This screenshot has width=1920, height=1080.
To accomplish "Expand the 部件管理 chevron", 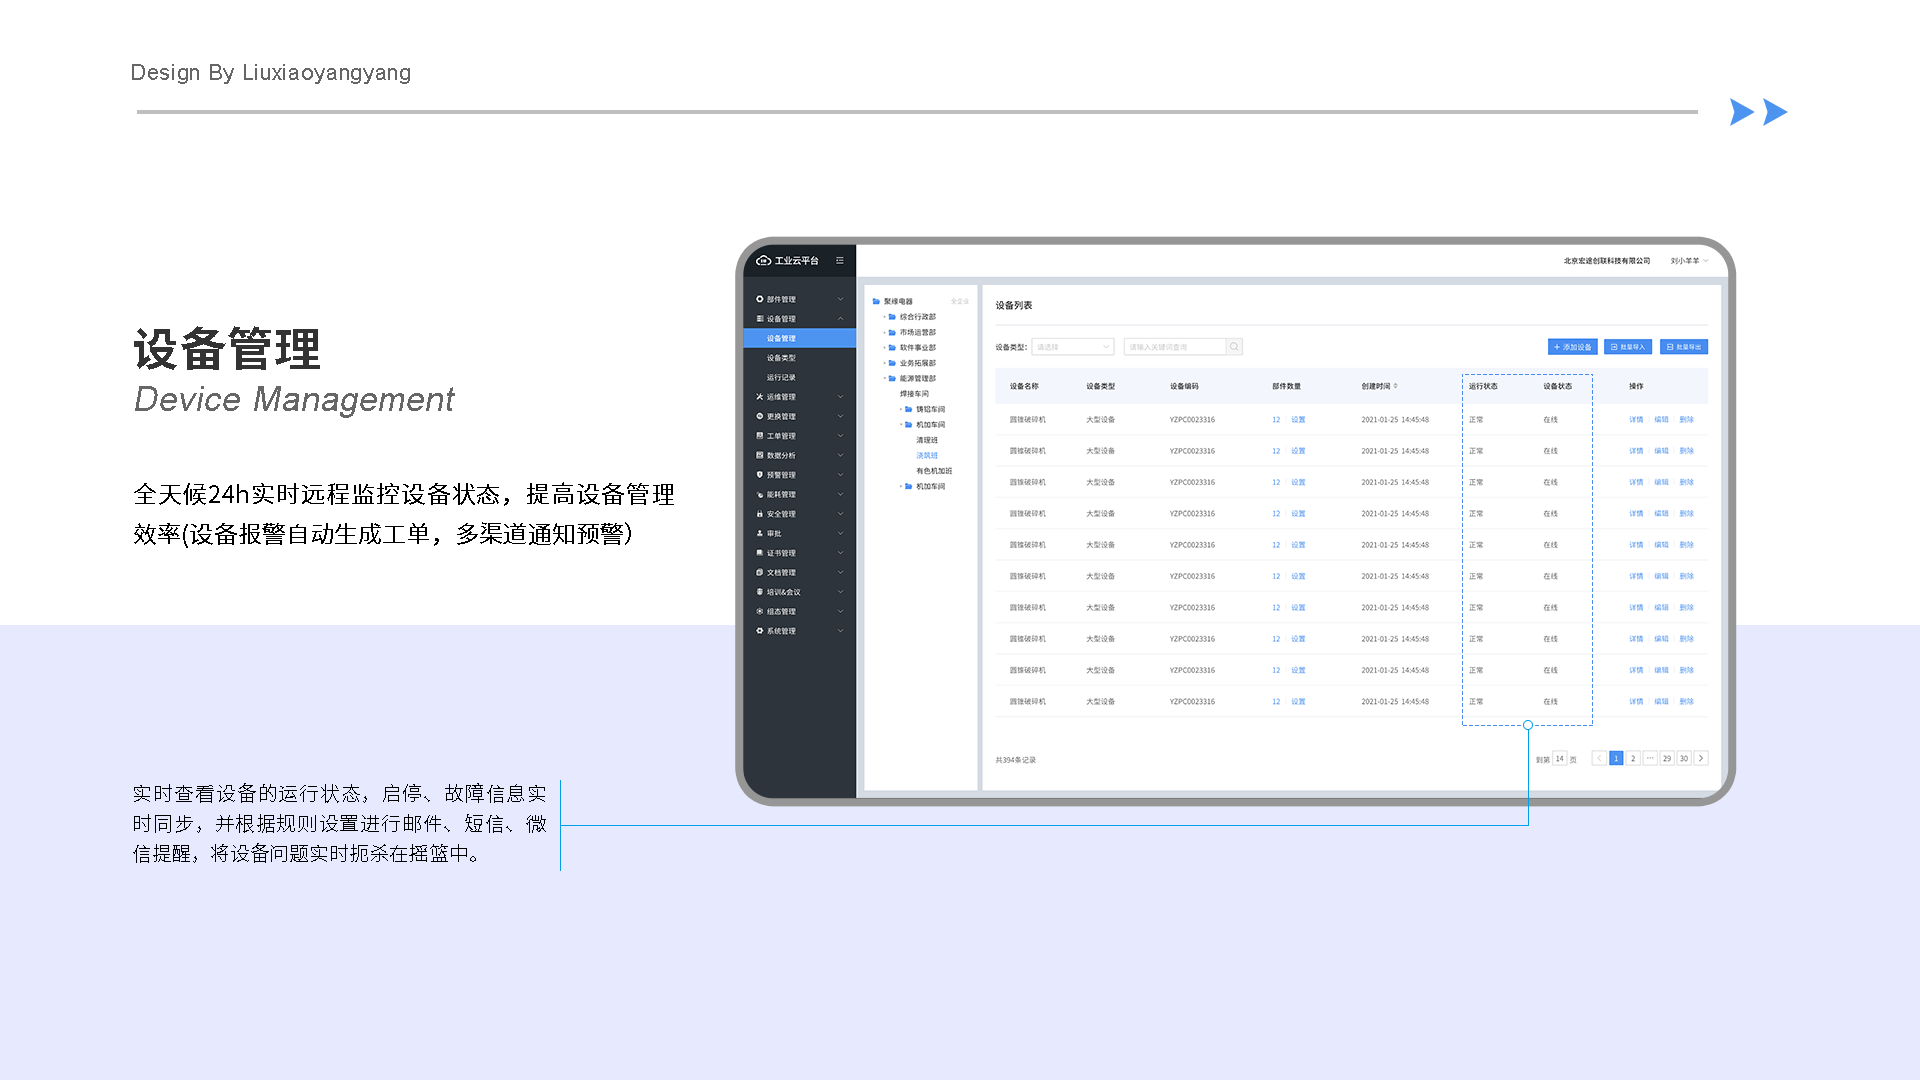I will tap(841, 299).
